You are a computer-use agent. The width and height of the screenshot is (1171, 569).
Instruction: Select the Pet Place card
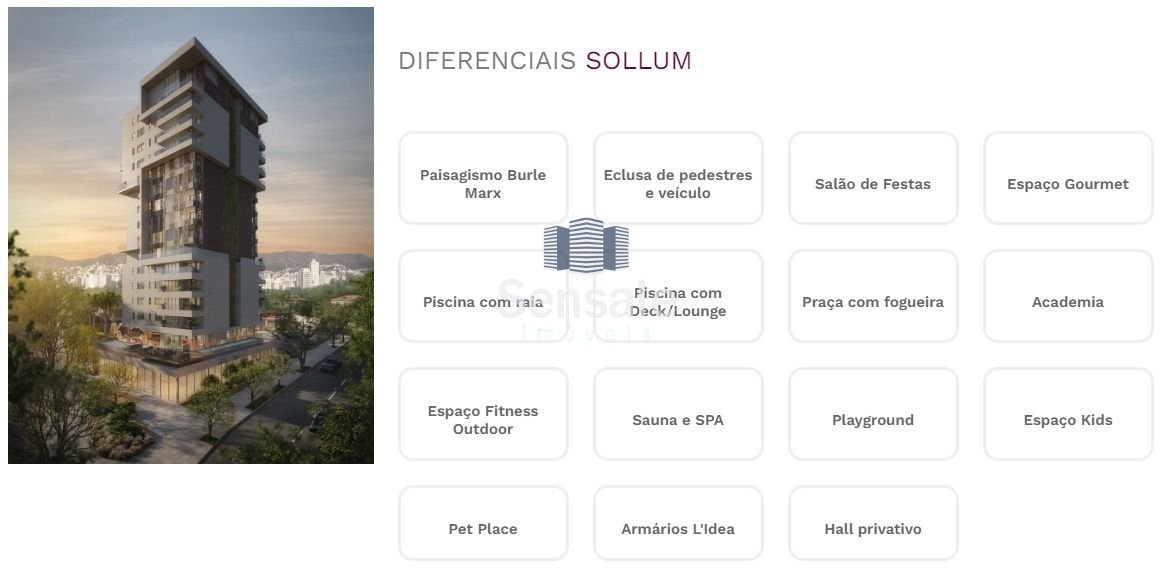point(483,524)
